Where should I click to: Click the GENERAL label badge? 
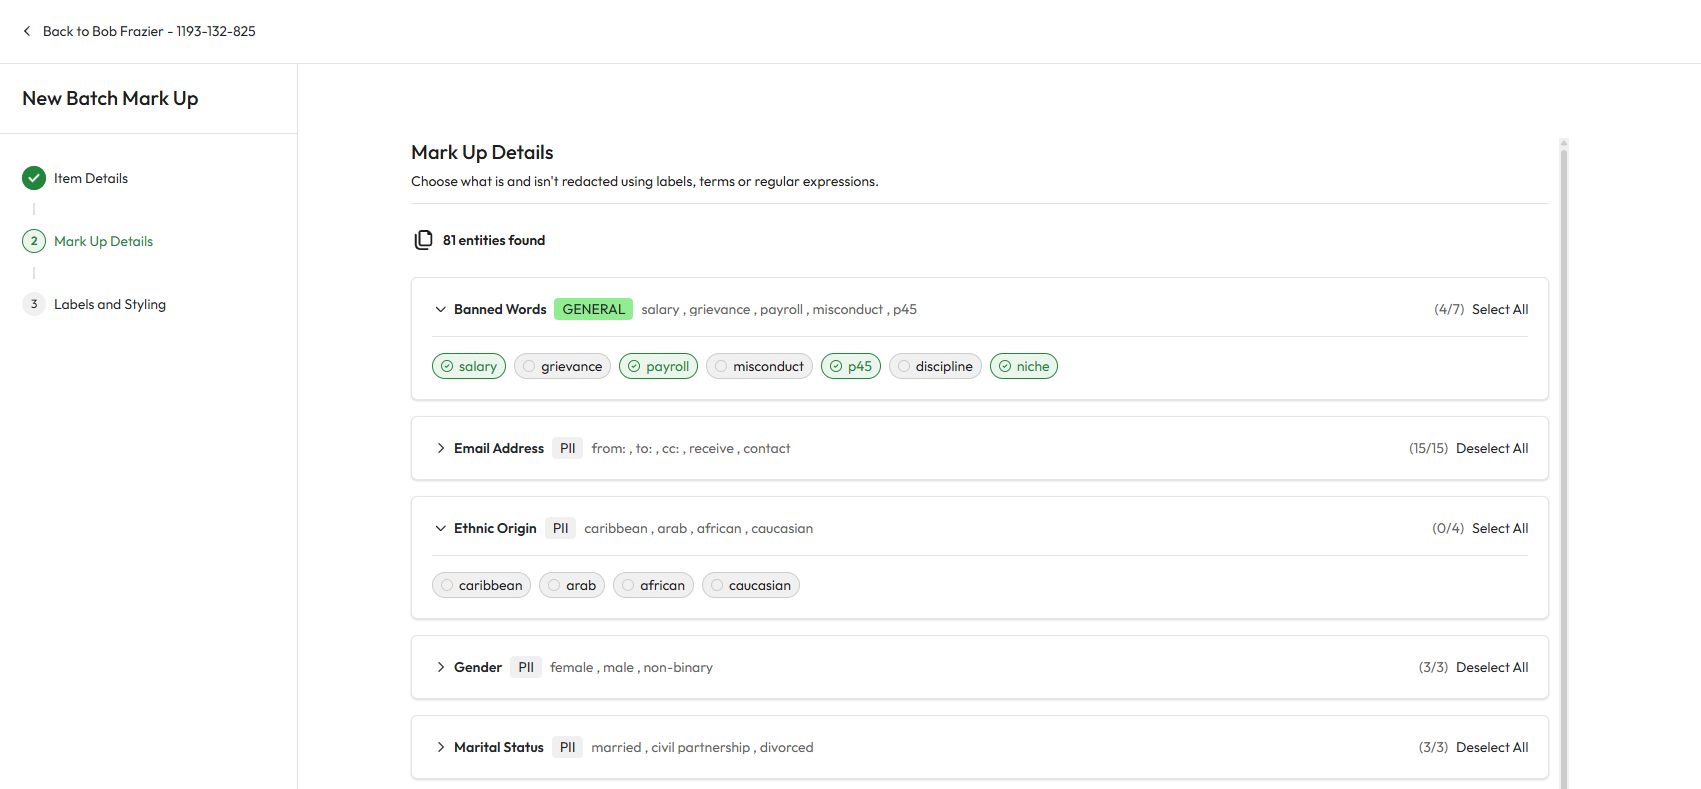[x=593, y=309]
